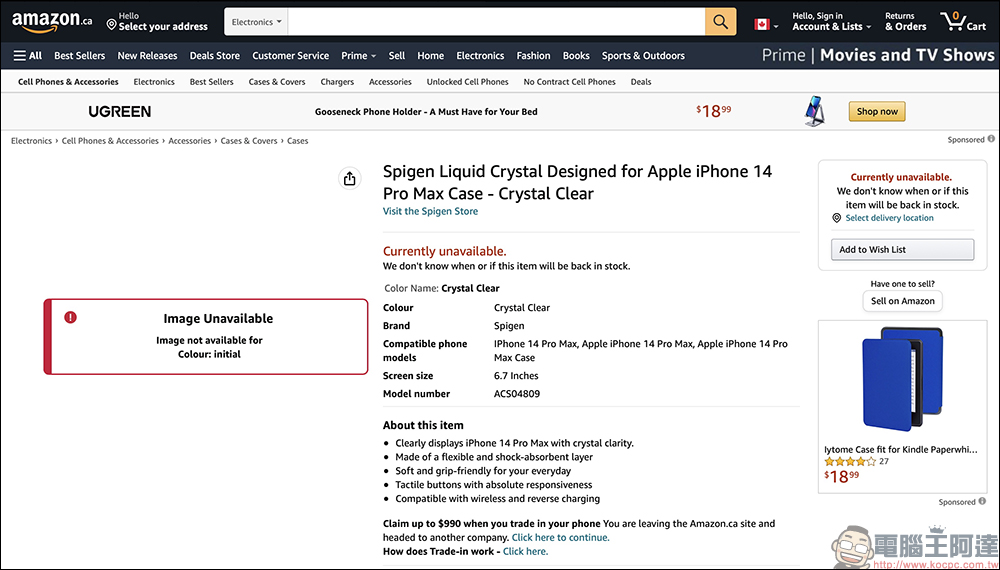Open Best Sellers in main nav bar

click(80, 55)
